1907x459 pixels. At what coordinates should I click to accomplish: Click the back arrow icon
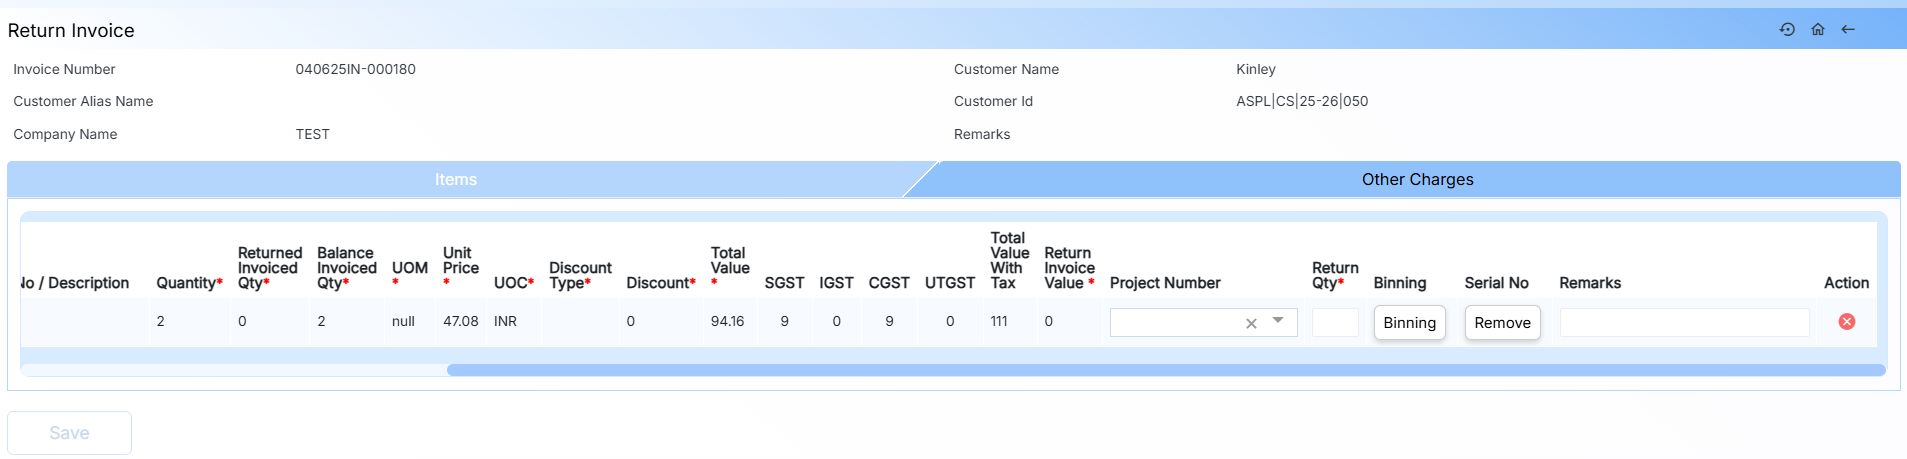(1848, 30)
